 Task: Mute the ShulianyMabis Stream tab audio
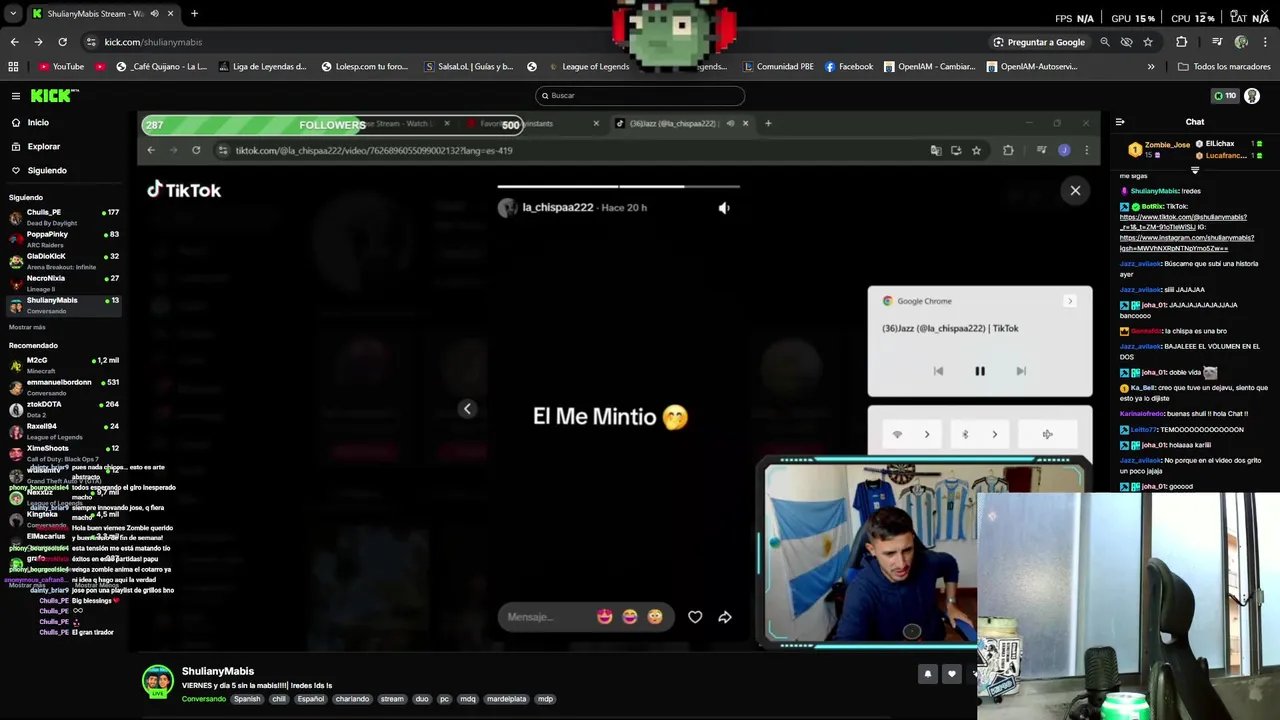coord(154,14)
